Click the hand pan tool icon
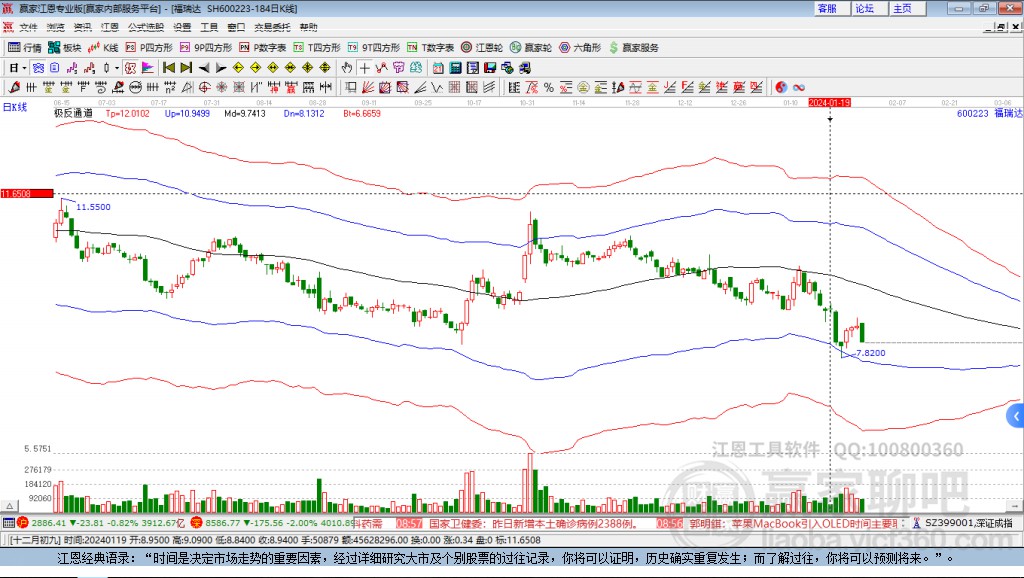This screenshot has height=578, width=1024. pyautogui.click(x=347, y=68)
